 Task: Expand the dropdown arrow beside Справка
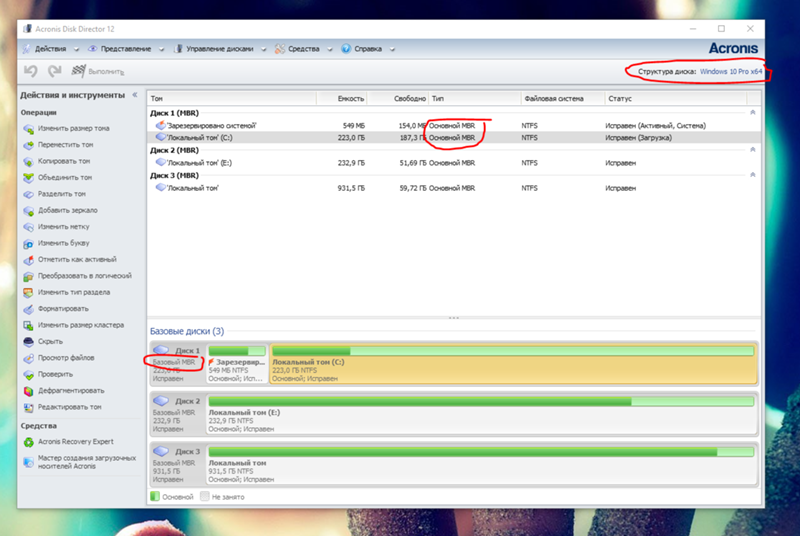point(392,49)
